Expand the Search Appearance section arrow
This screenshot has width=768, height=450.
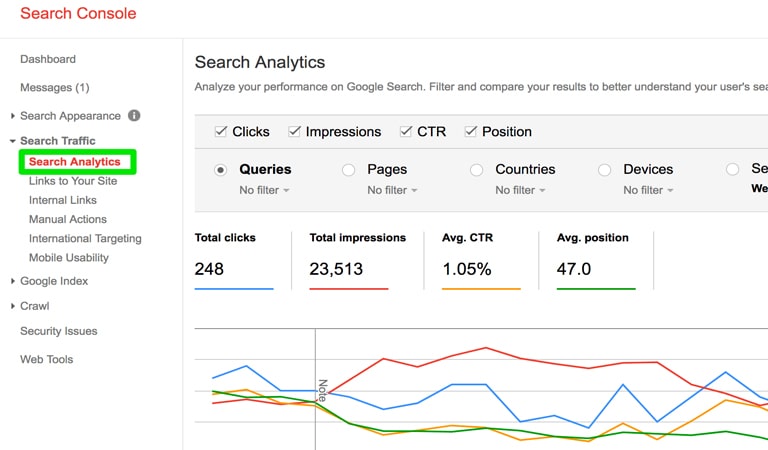click(x=13, y=116)
